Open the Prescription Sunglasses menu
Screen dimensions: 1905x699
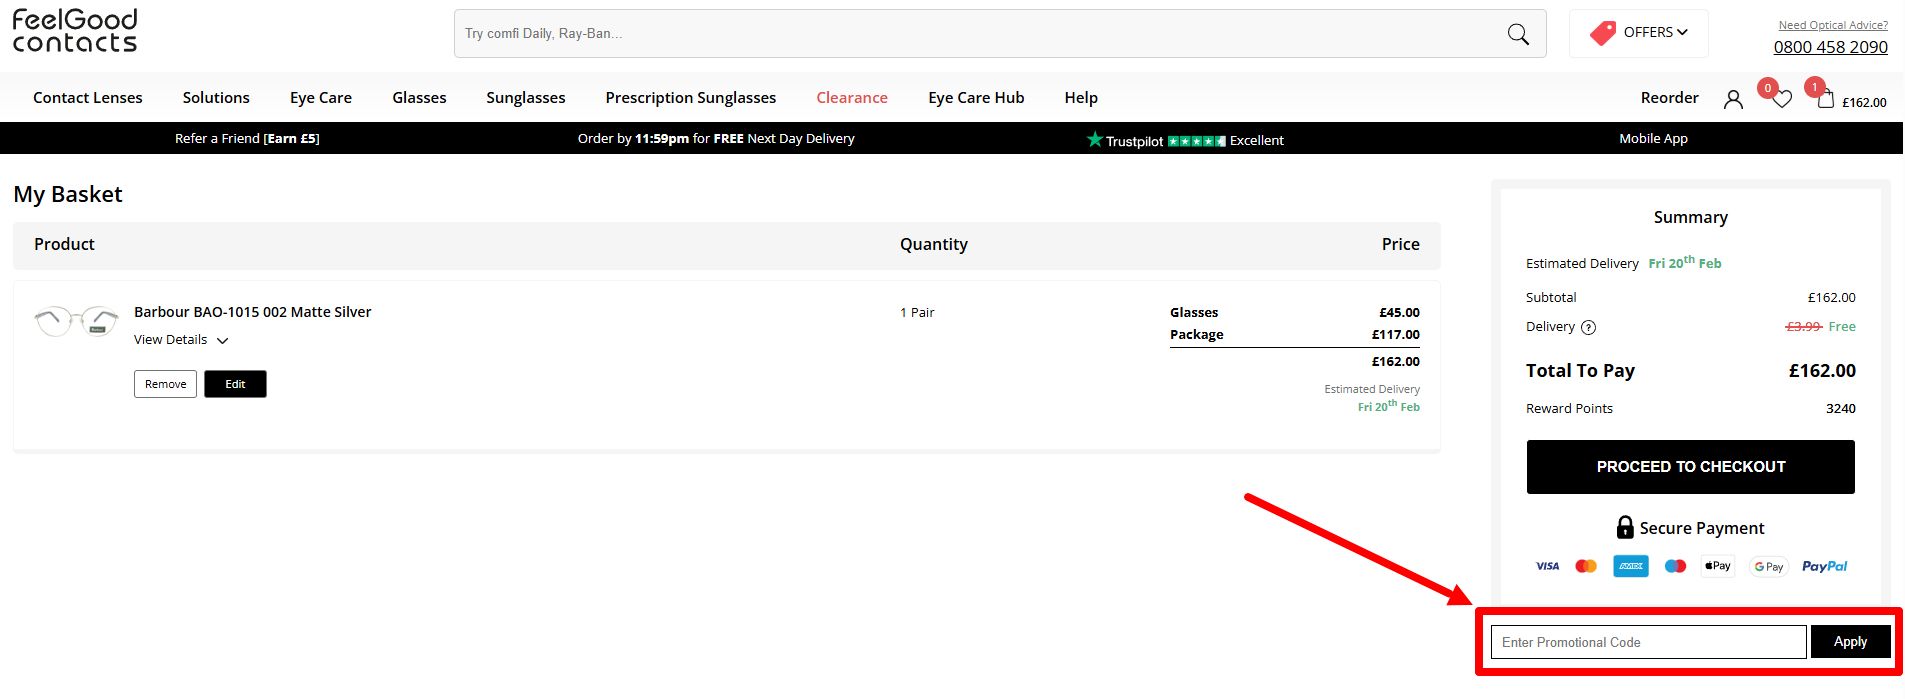pyautogui.click(x=690, y=98)
